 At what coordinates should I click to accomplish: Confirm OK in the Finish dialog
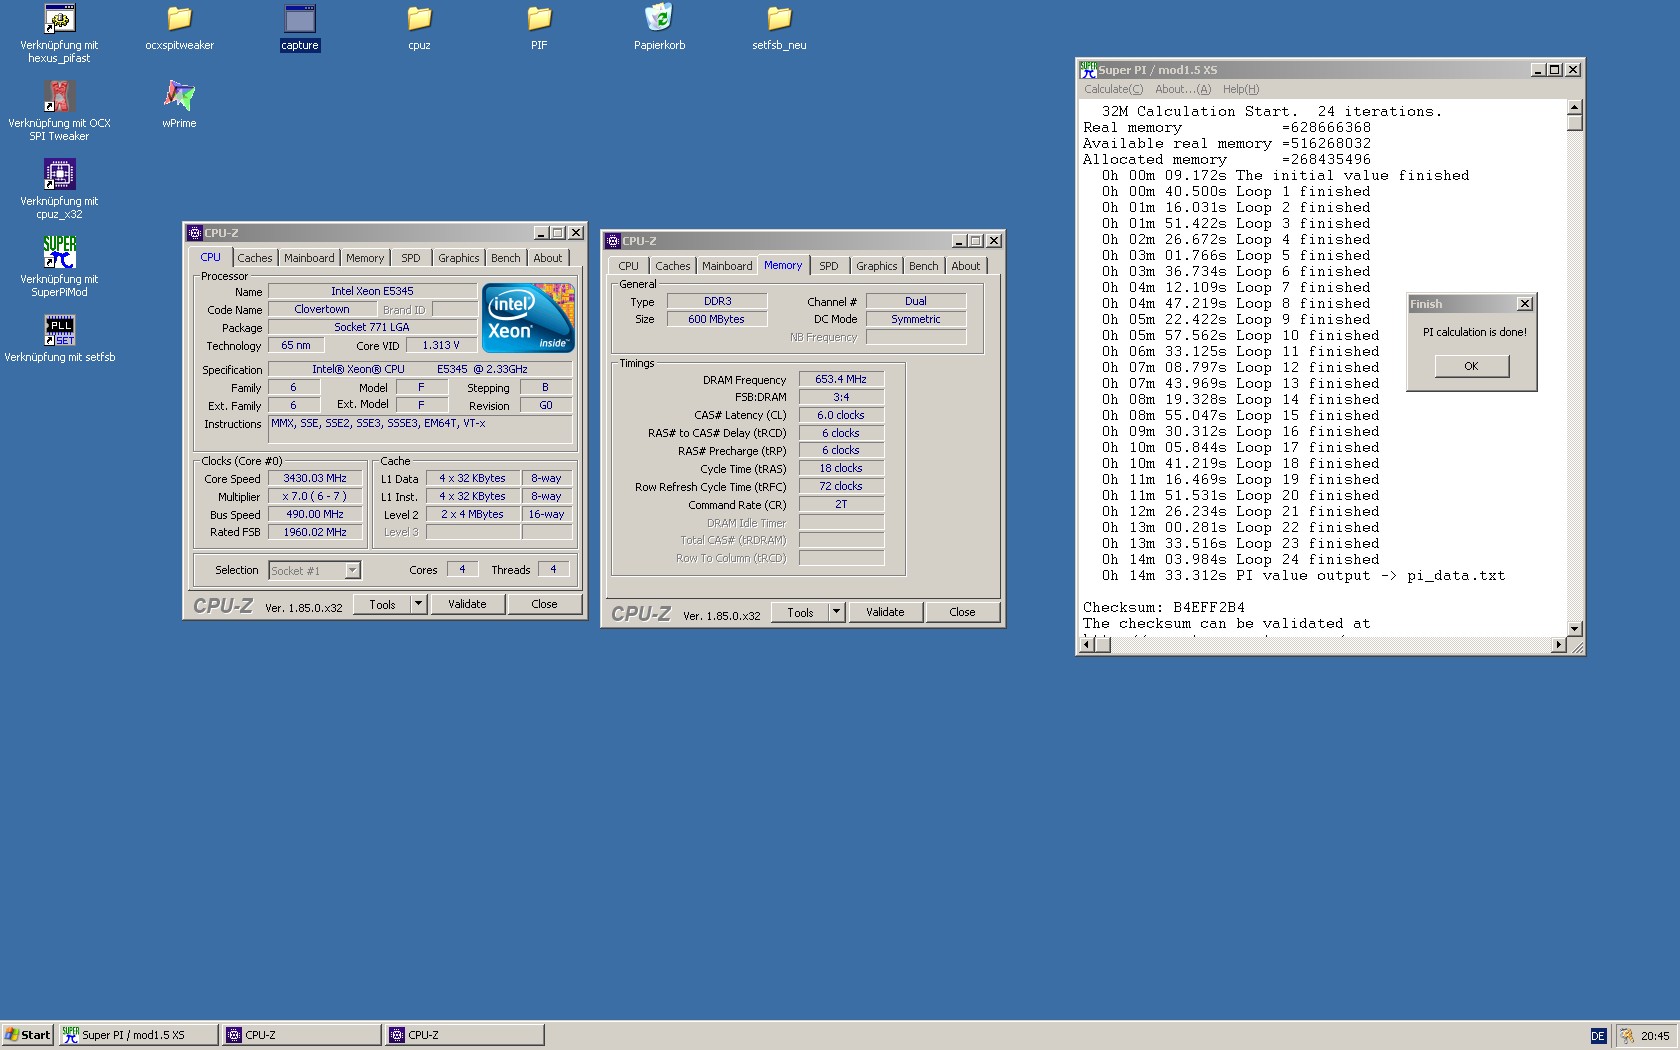point(1471,366)
